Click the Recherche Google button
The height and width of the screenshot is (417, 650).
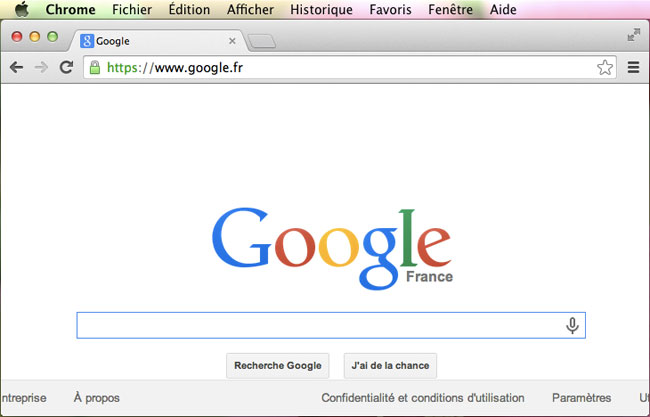point(278,366)
